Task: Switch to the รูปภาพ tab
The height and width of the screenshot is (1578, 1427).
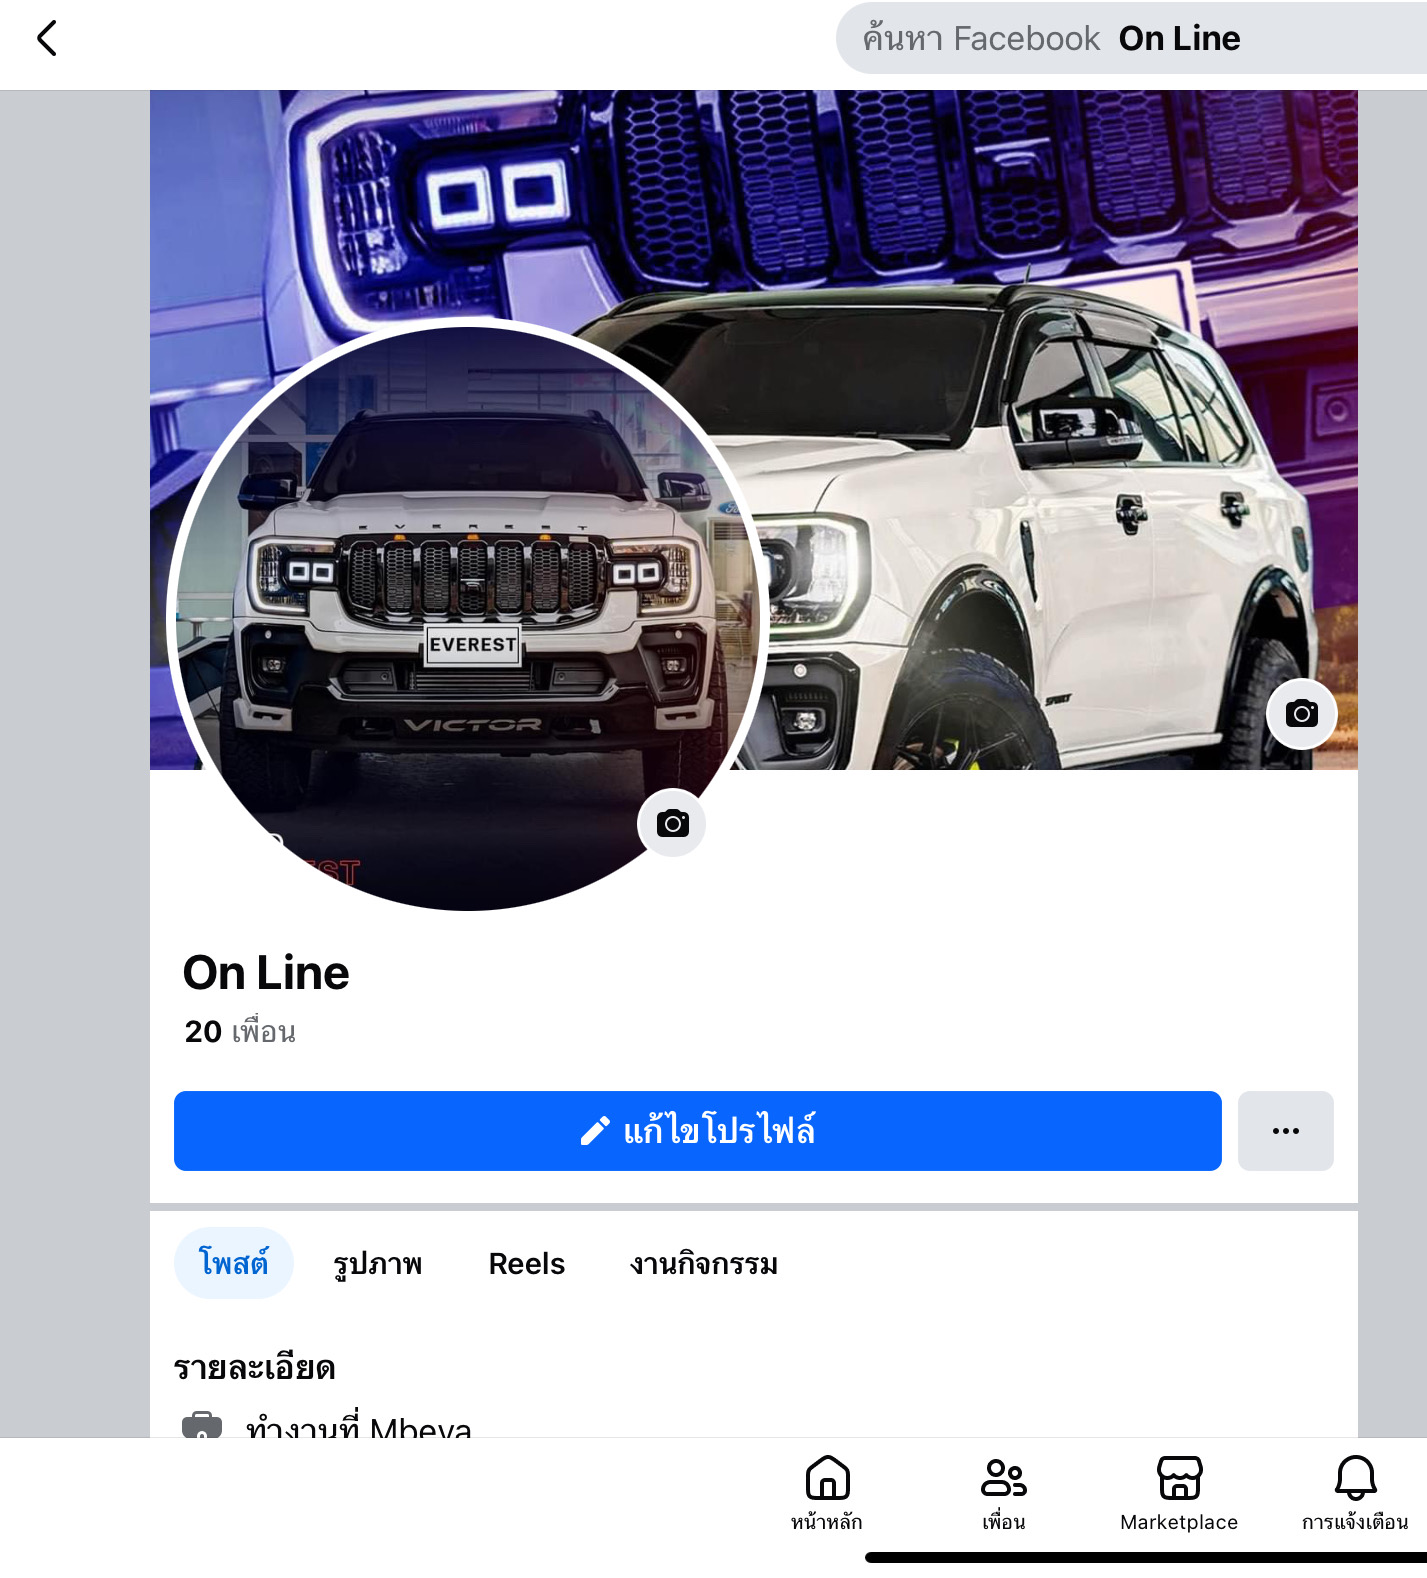Action: (378, 1263)
